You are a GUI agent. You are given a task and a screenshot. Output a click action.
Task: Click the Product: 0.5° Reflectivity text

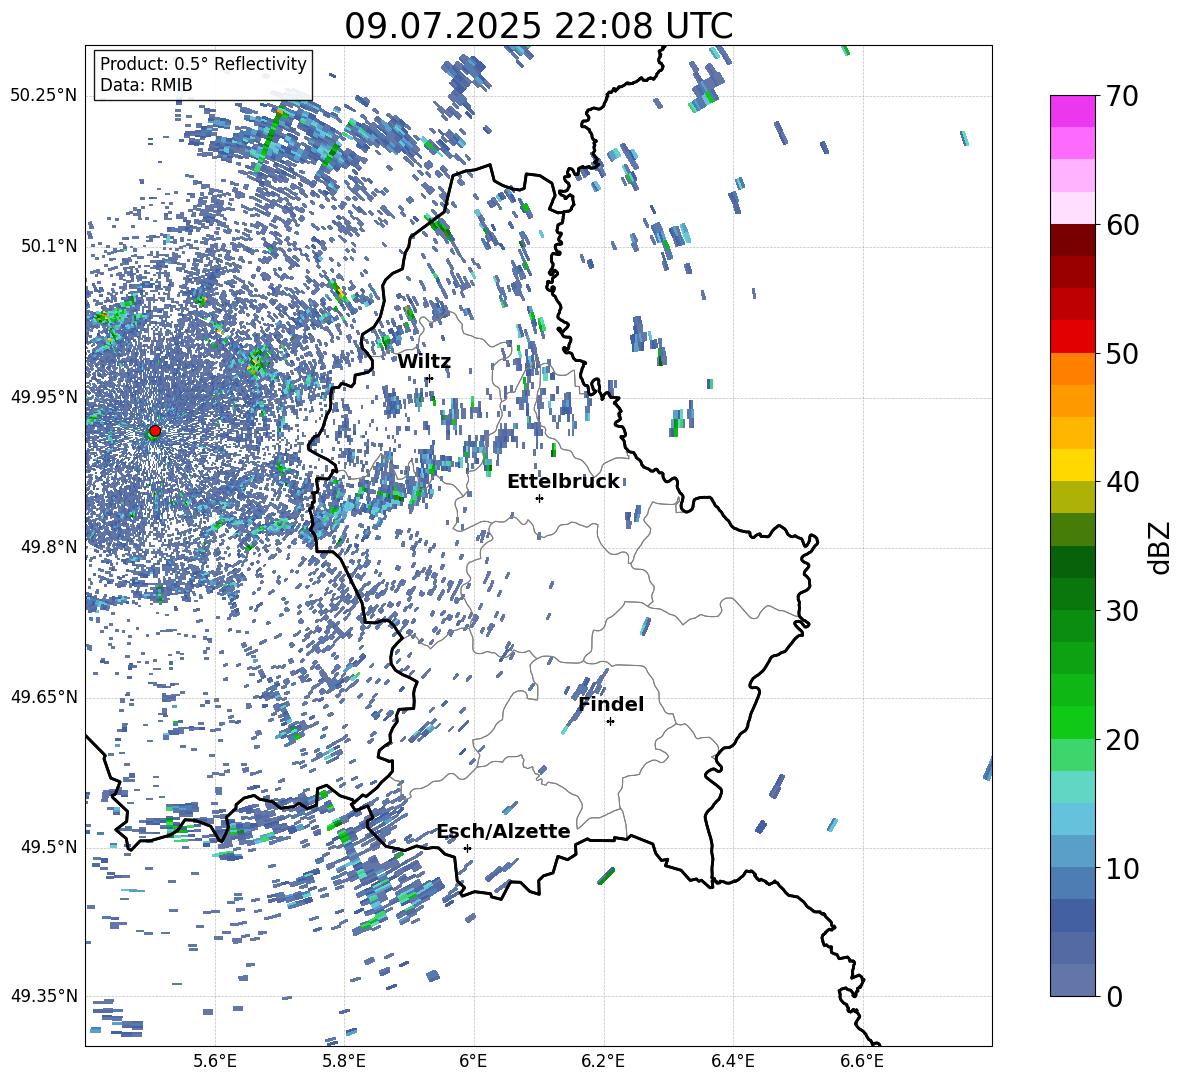(x=203, y=63)
